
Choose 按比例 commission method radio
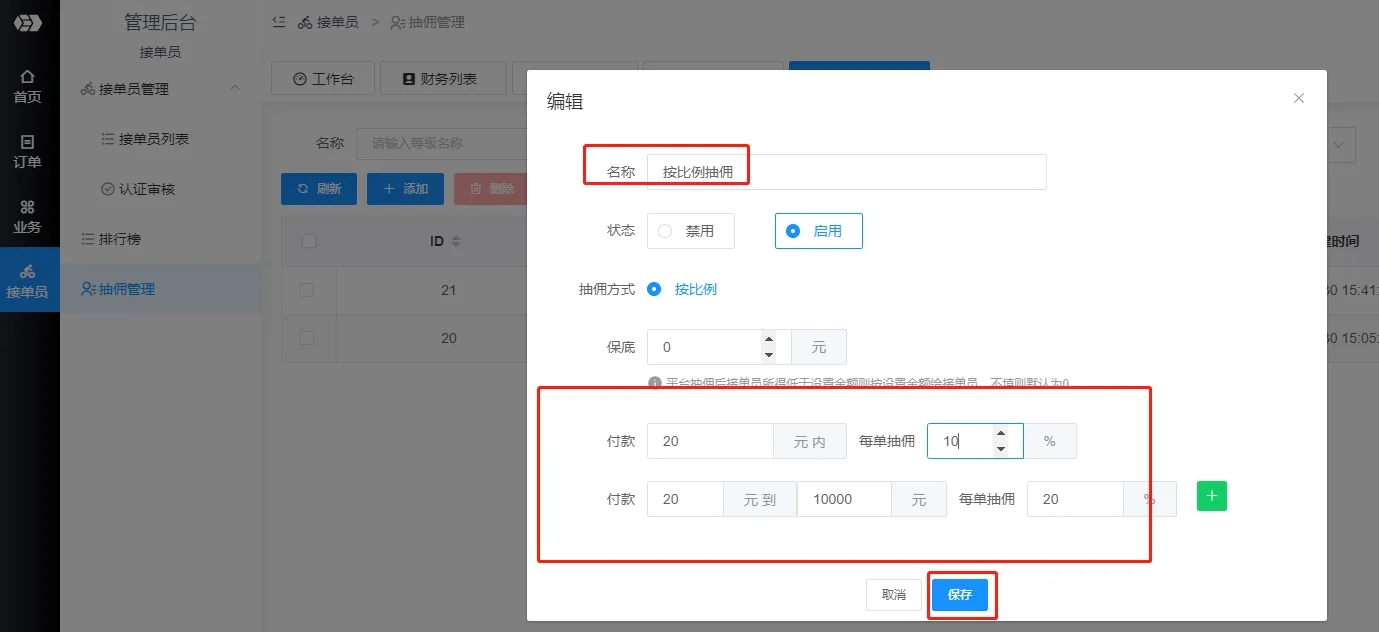pyautogui.click(x=655, y=289)
